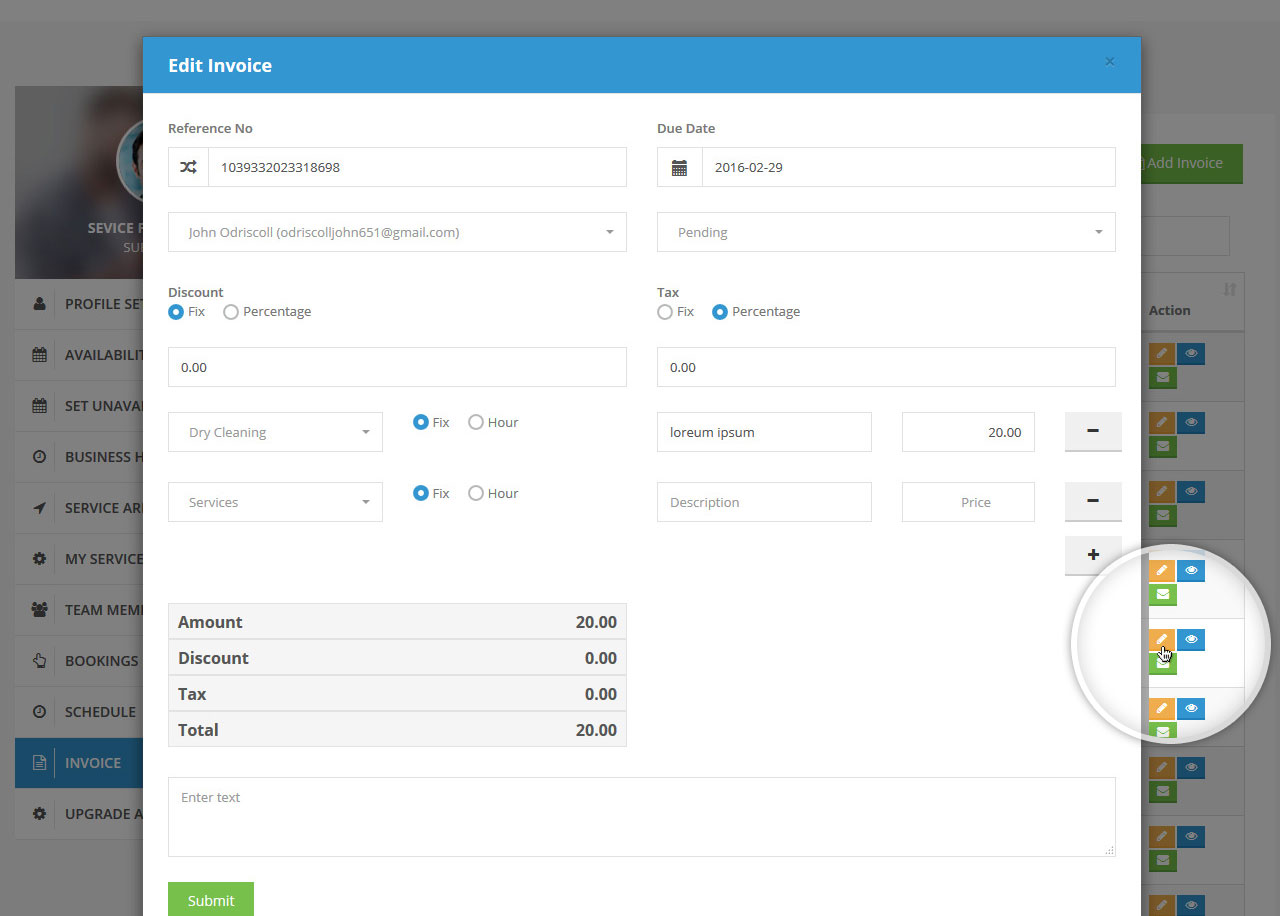Viewport: 1280px width, 916px height.
Task: Click the calendar icon beside Due Date
Action: [x=679, y=167]
